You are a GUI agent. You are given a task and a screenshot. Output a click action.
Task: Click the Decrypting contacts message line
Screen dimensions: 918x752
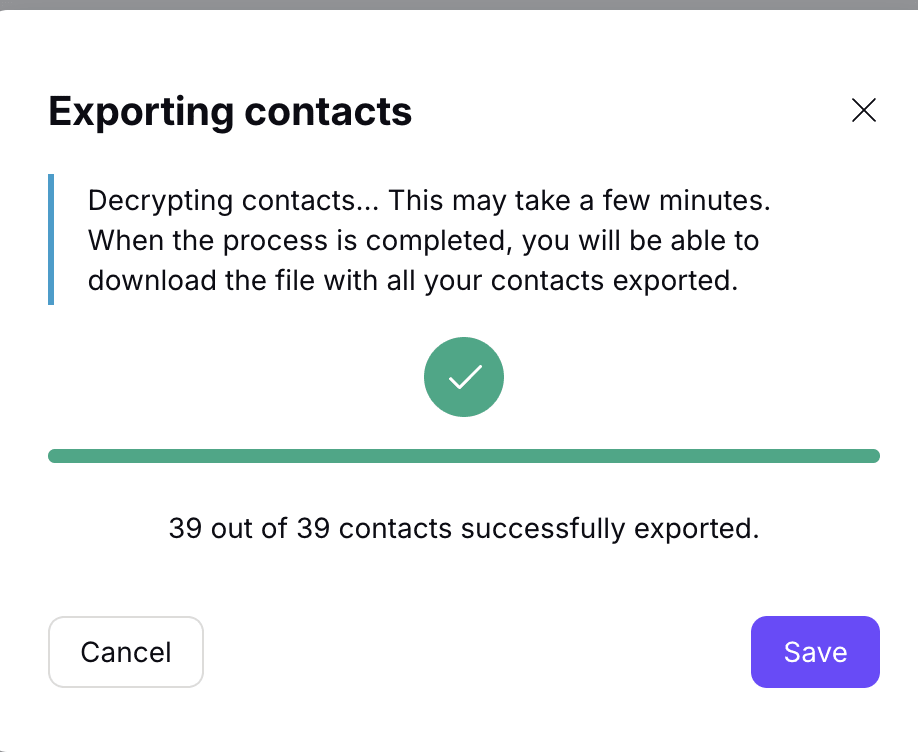tap(429, 201)
